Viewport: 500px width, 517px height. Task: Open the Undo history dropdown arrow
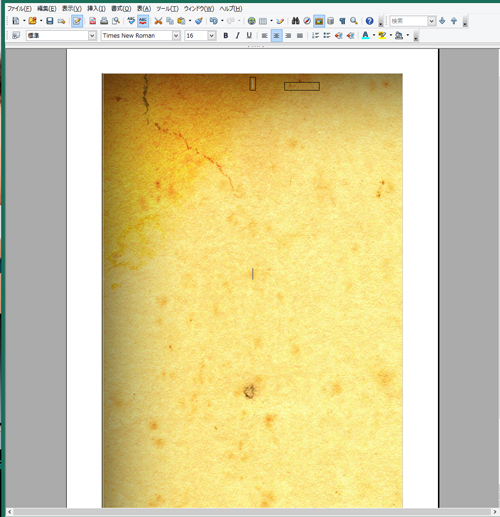[222, 21]
